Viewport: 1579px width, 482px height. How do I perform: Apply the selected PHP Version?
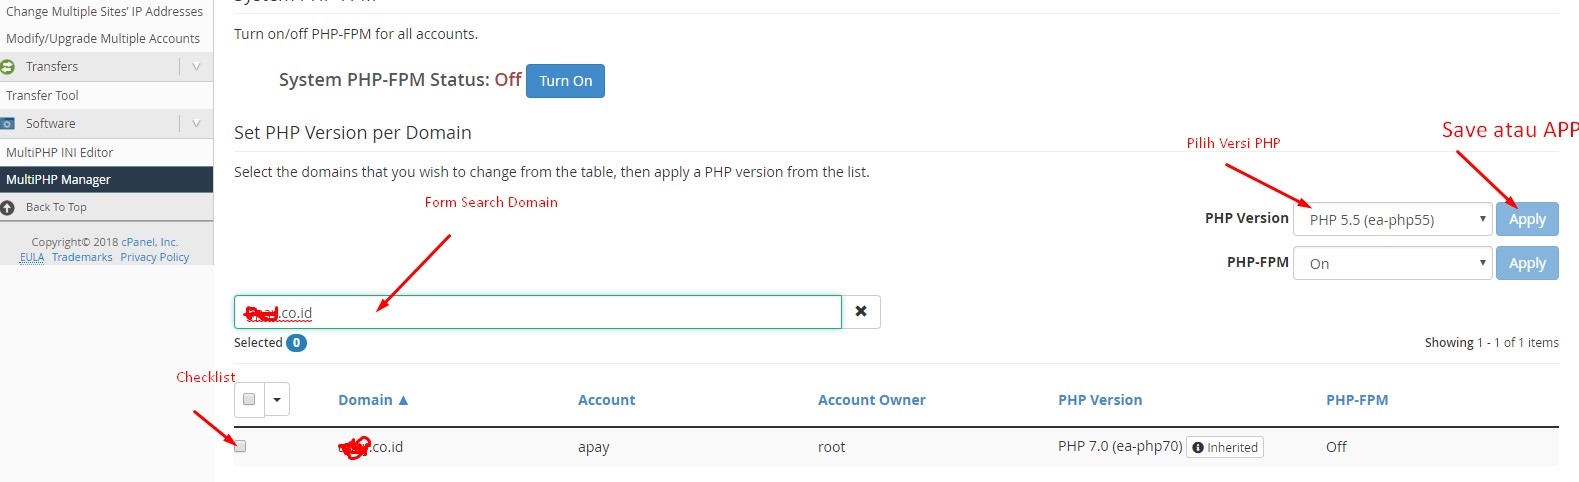pos(1527,219)
